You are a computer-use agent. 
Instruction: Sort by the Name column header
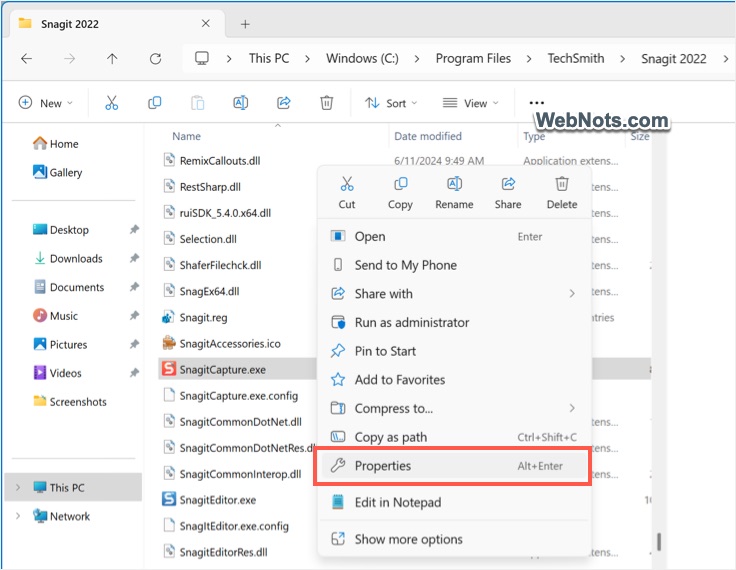[186, 136]
